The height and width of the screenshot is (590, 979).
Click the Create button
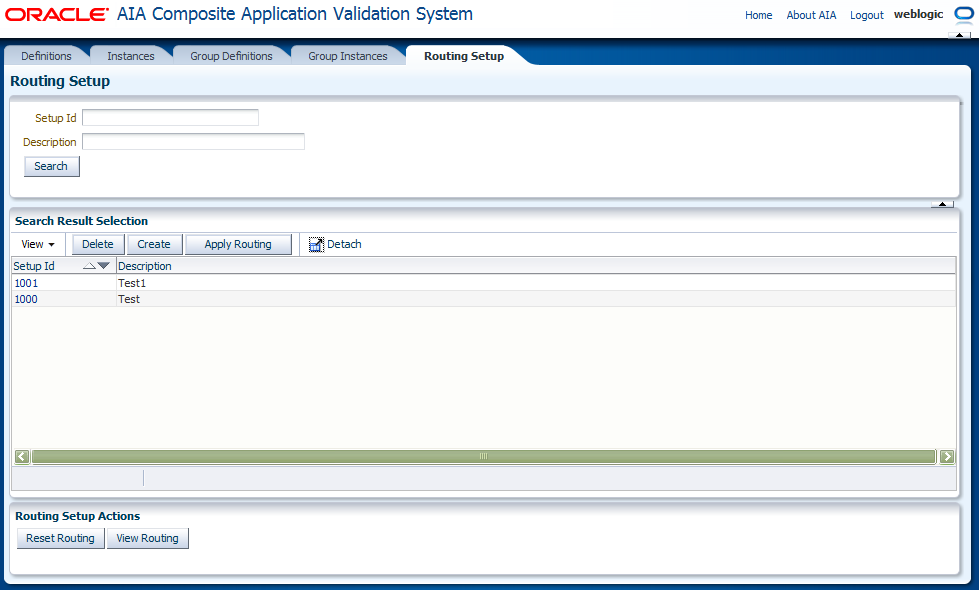click(x=154, y=245)
